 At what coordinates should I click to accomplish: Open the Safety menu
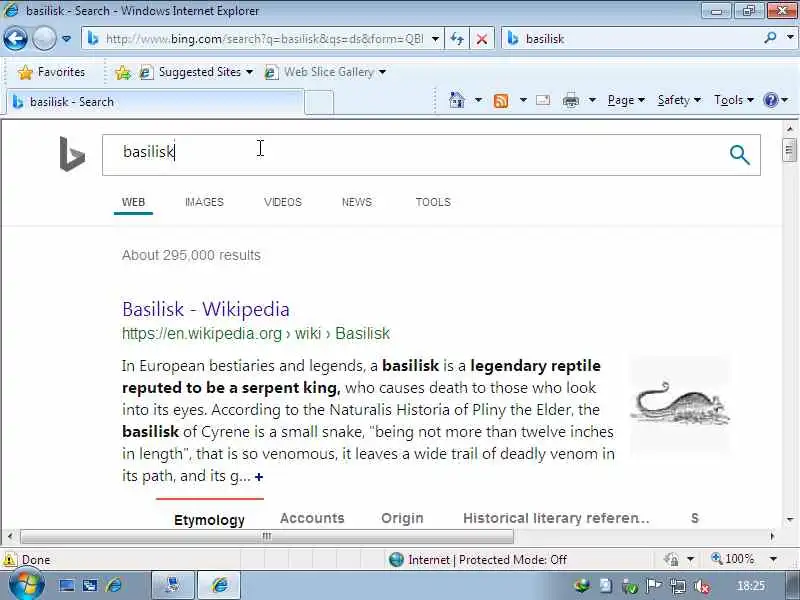tap(679, 100)
